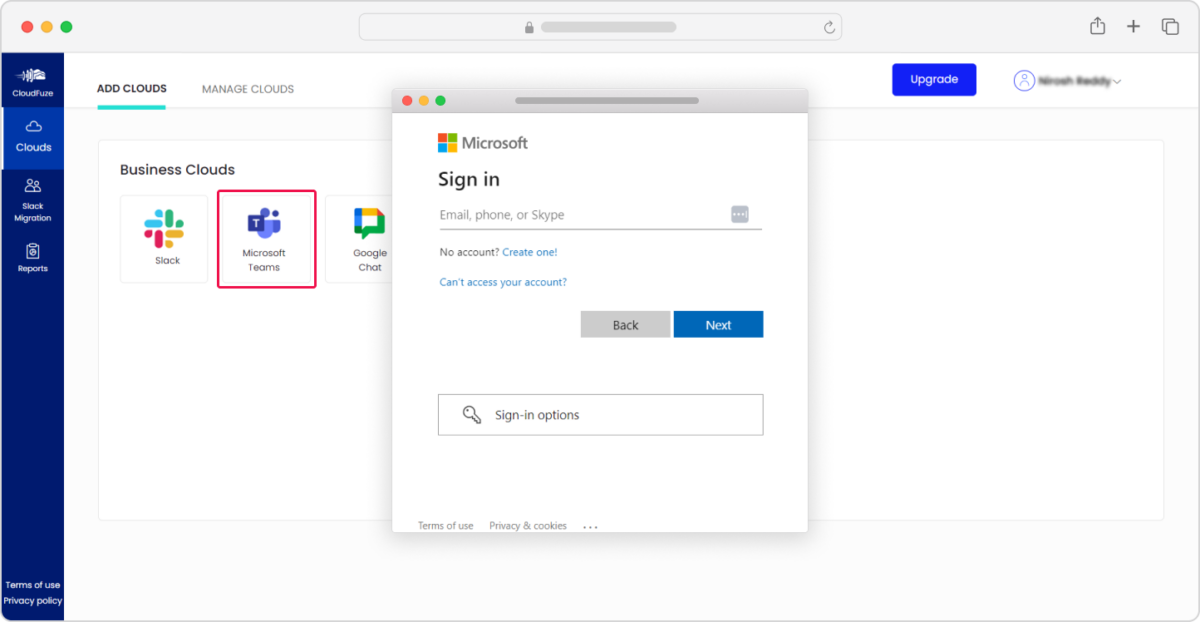The width and height of the screenshot is (1200, 622).
Task: Open Slack Migration in the sidebar
Action: point(33,199)
